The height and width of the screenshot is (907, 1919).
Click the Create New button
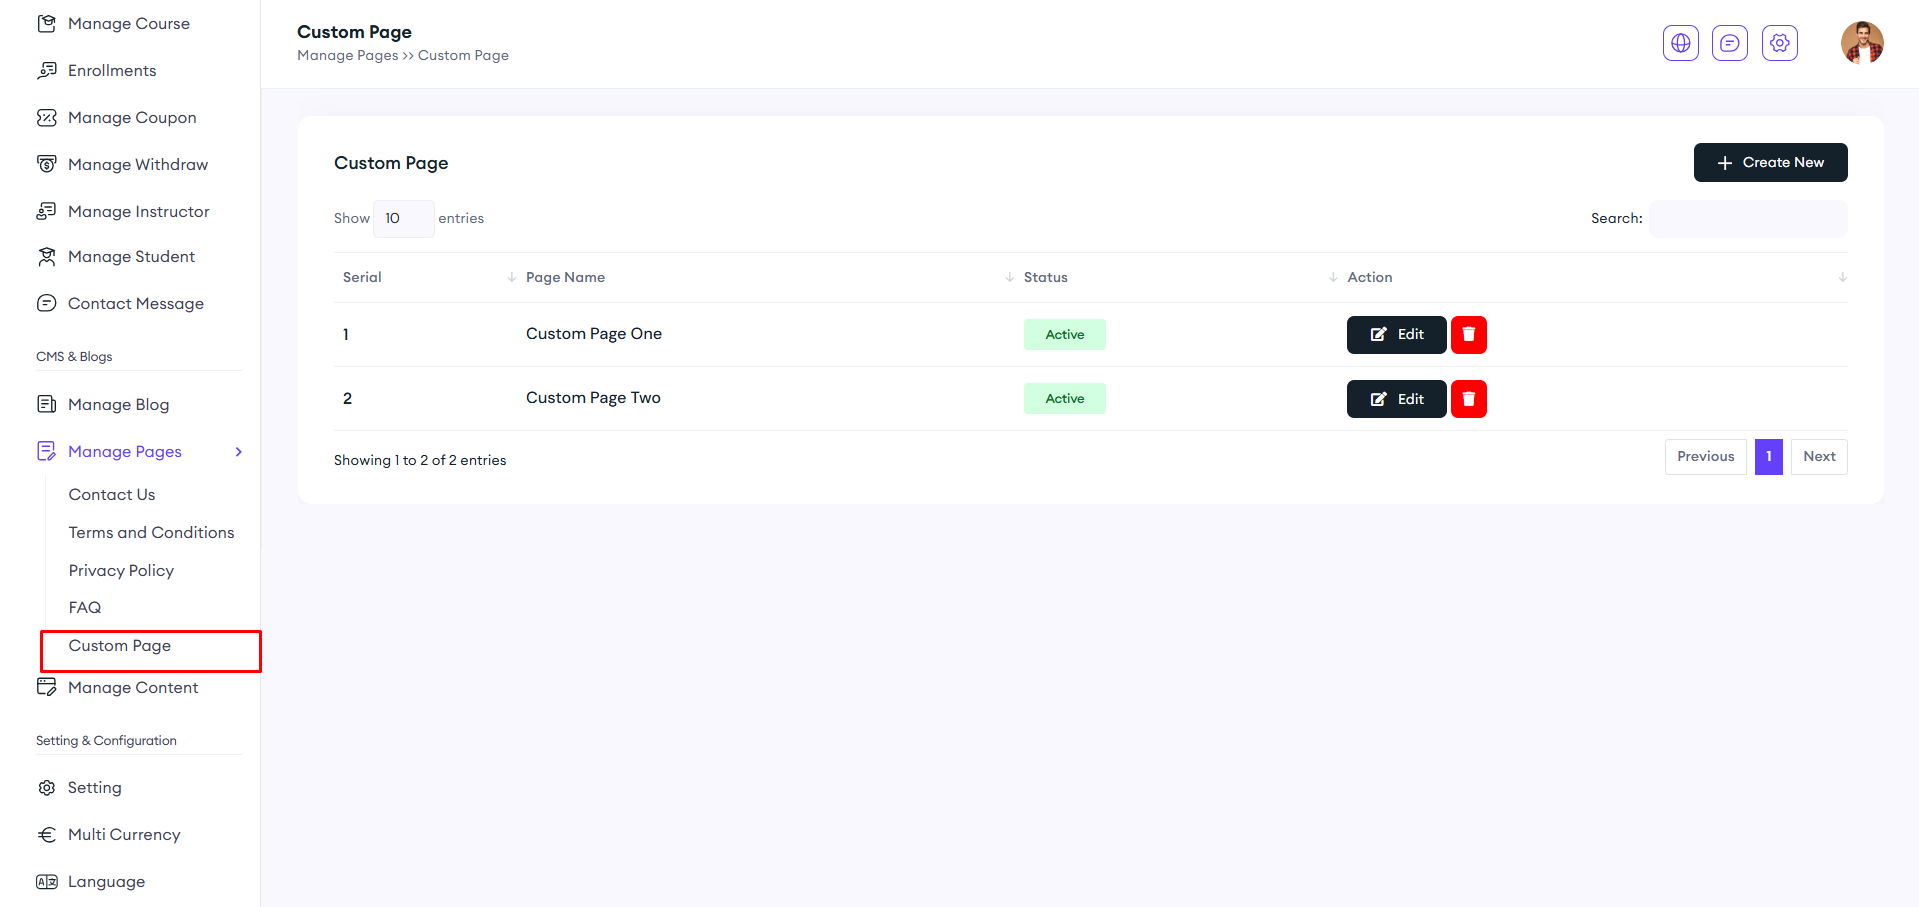pos(1769,163)
